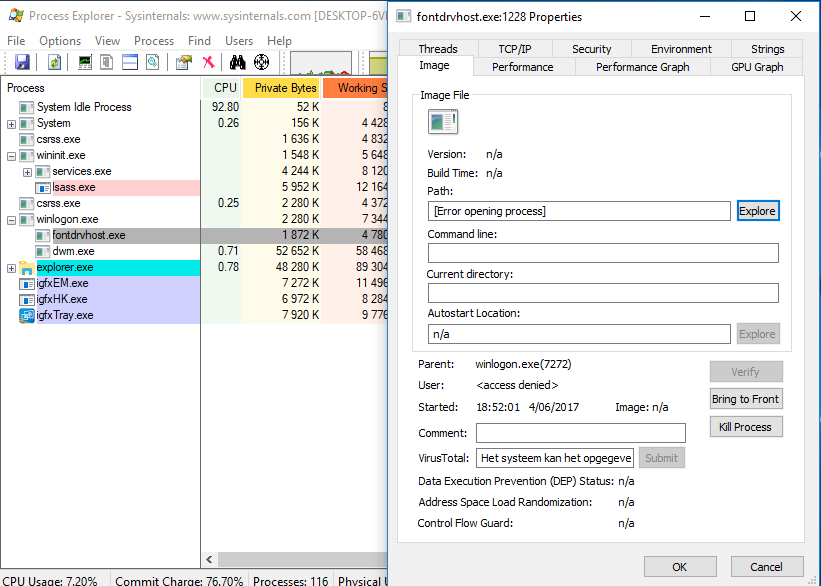This screenshot has height=586, width=821.
Task: Toggle the Show Process Tree toolbar icon
Action: click(x=107, y=62)
